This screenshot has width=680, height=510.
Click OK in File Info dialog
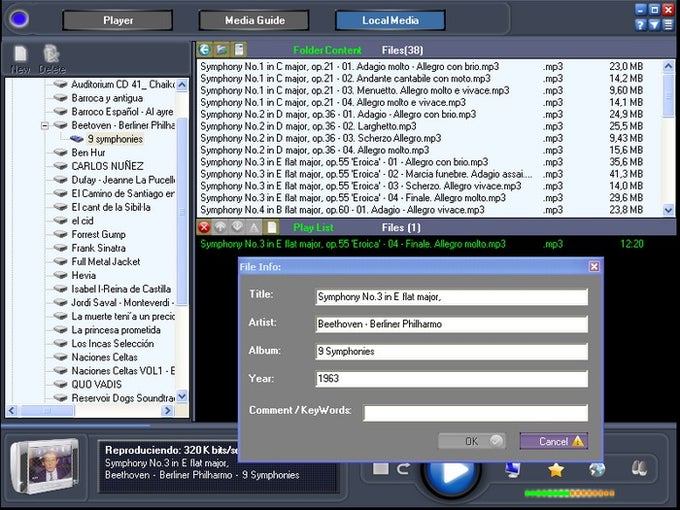click(472, 441)
